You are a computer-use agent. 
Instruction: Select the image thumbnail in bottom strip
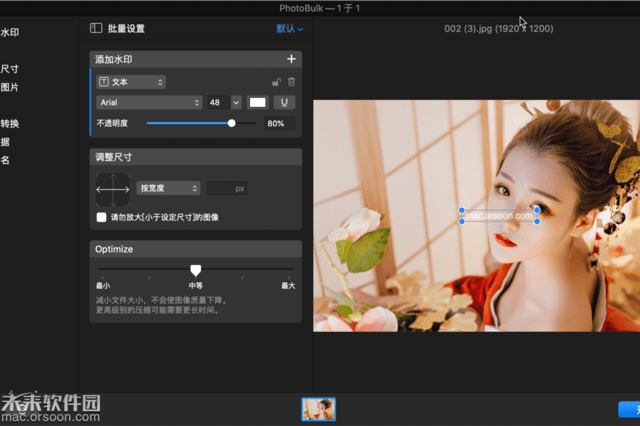tap(318, 409)
